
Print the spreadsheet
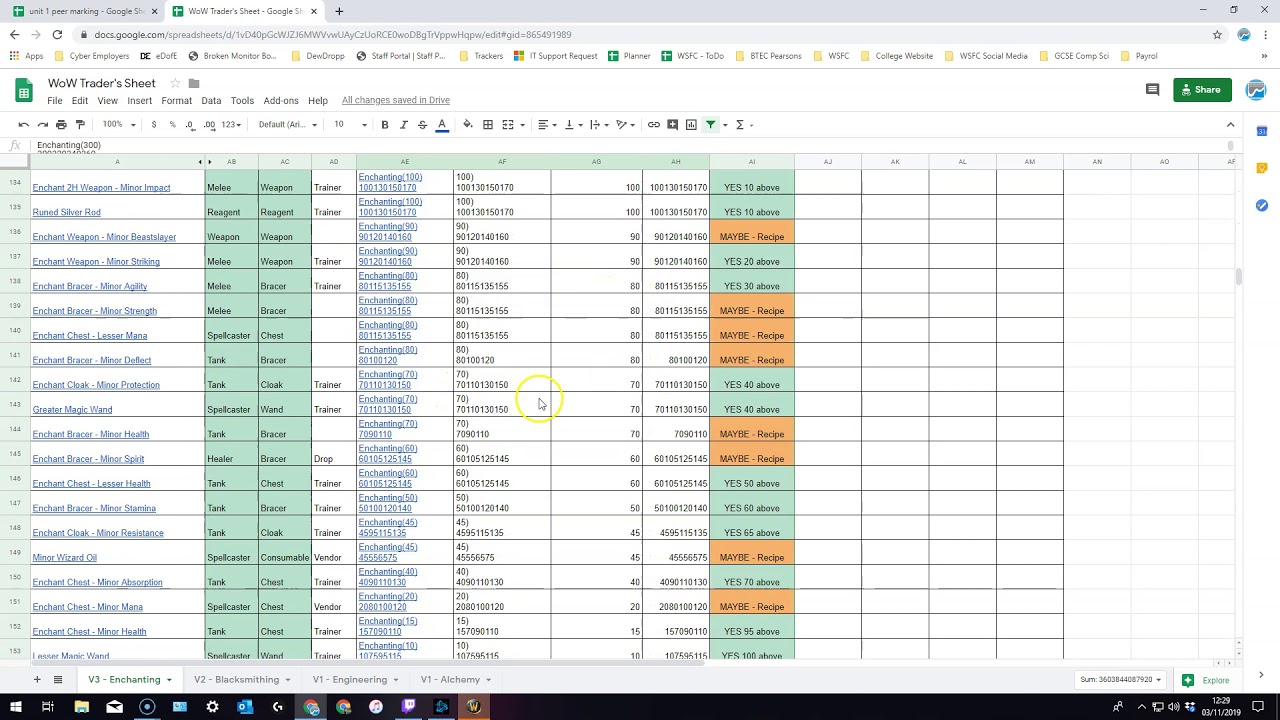click(61, 125)
